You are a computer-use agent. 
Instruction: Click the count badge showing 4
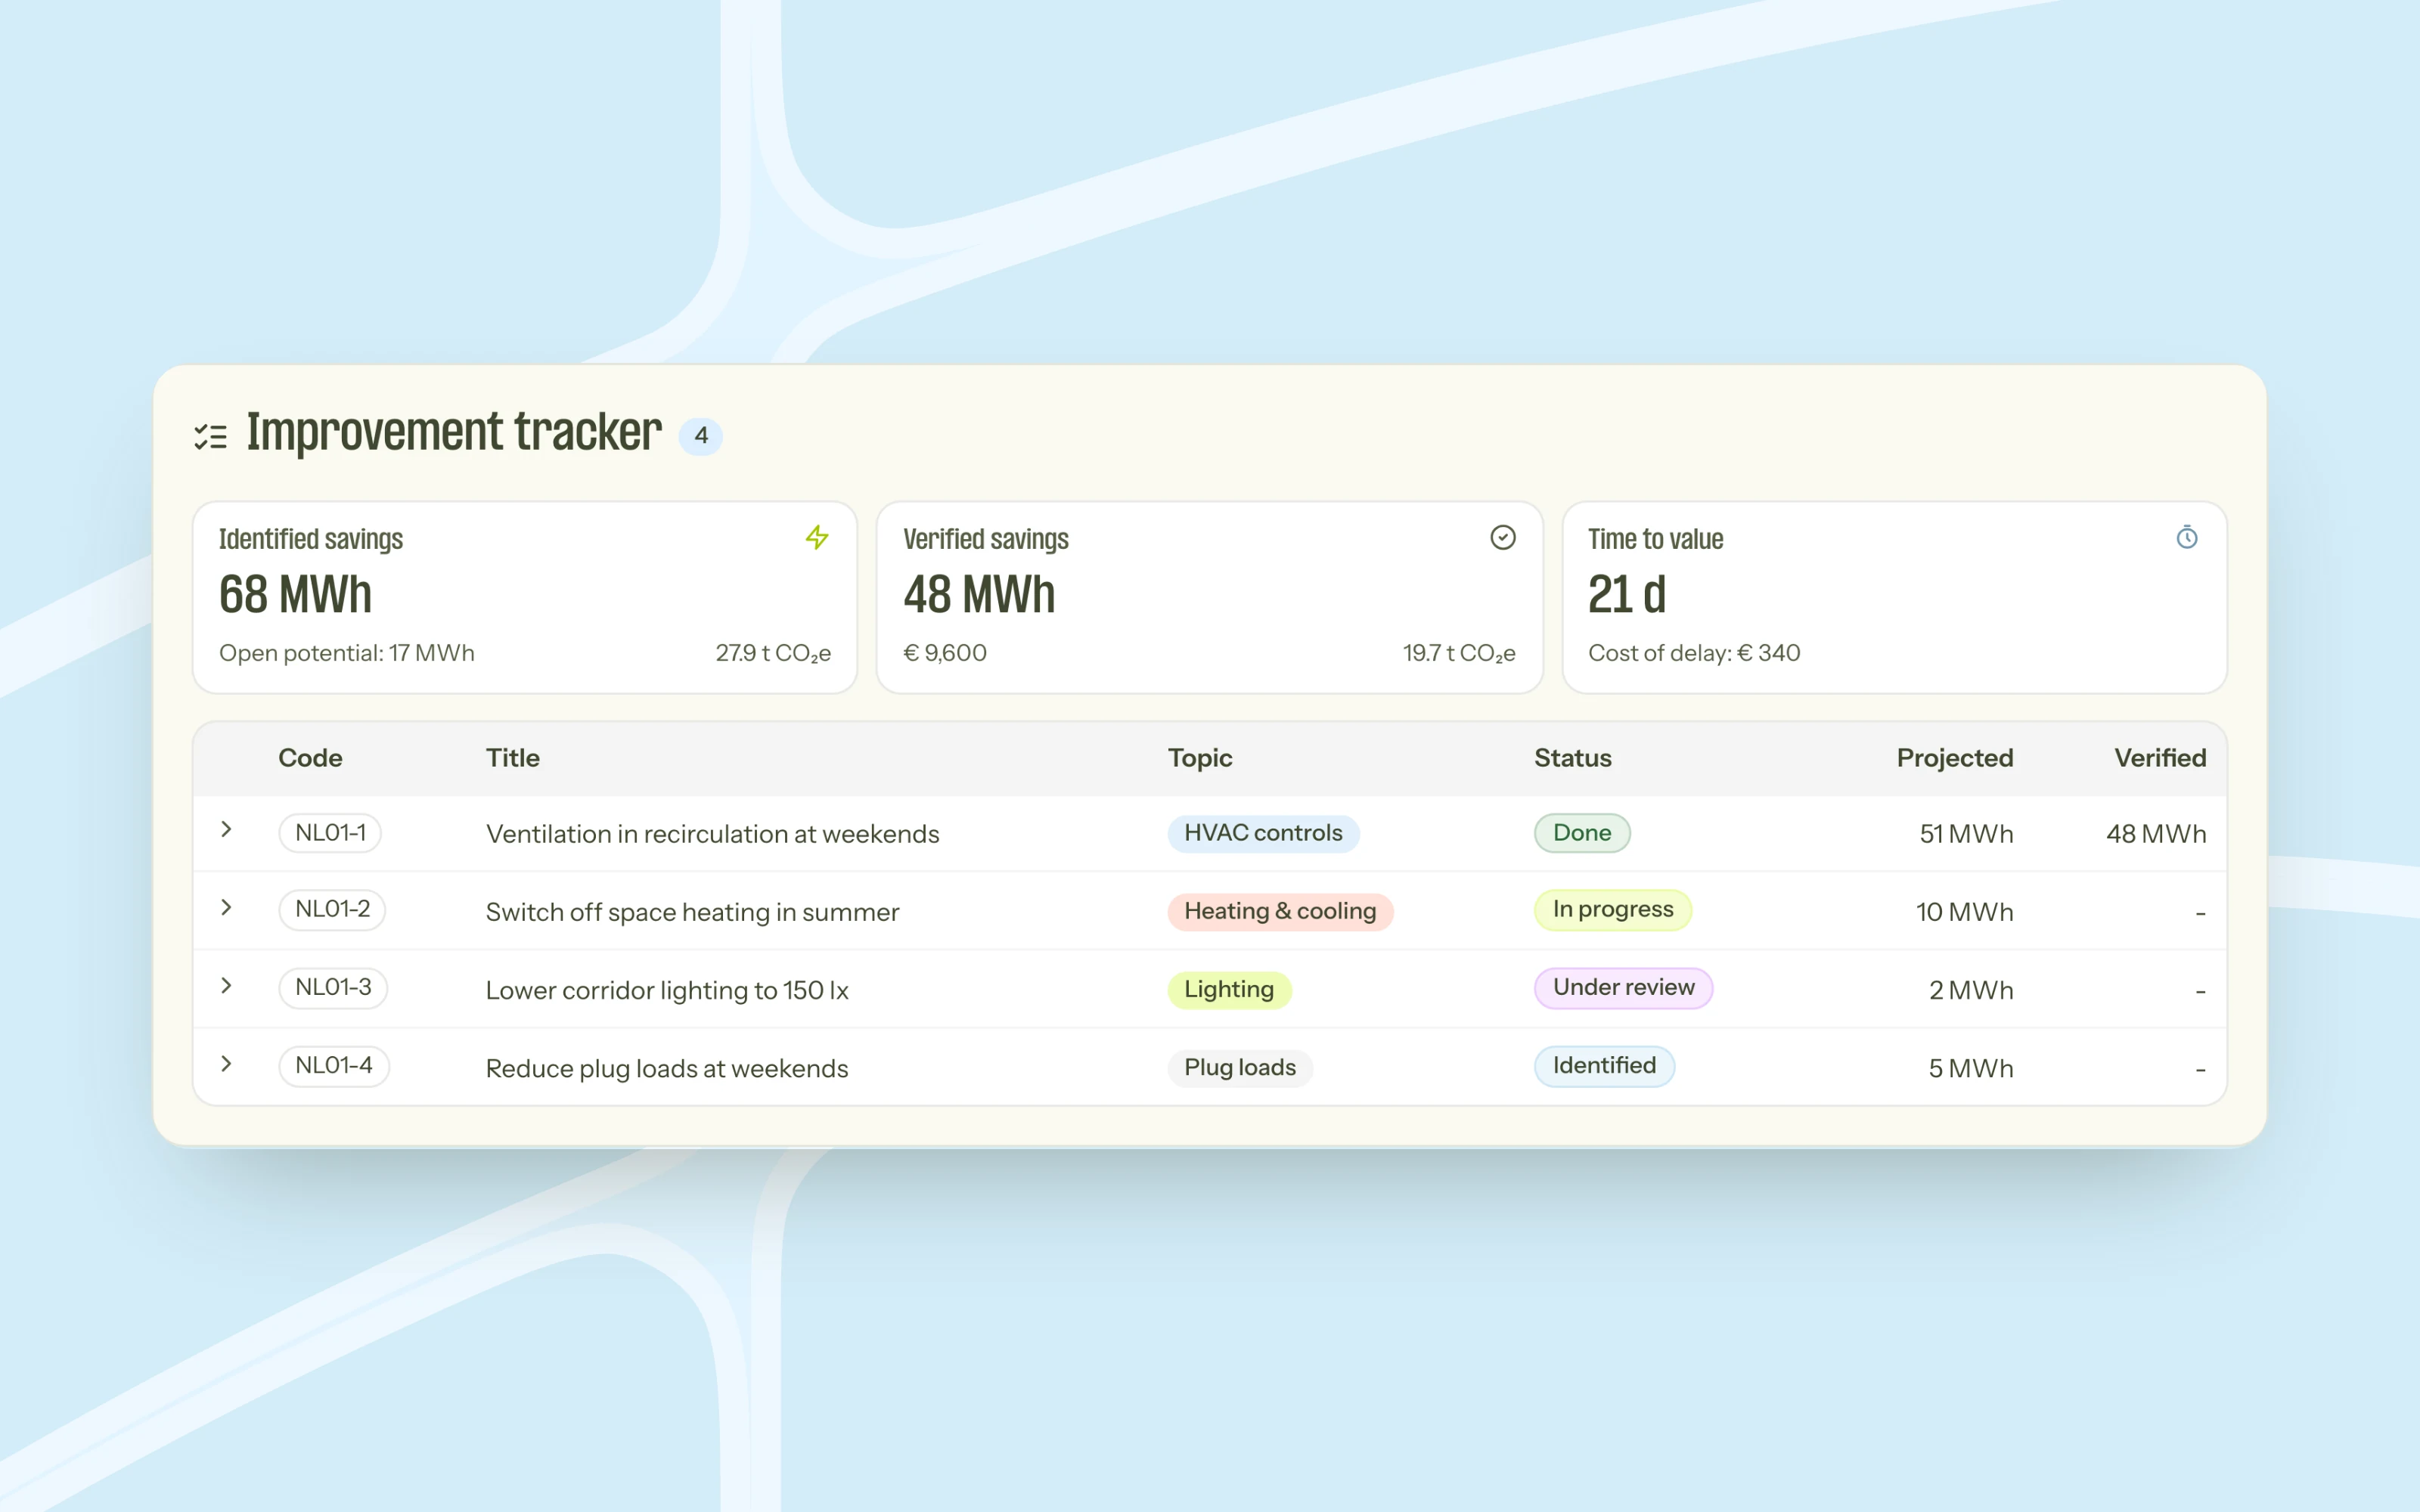click(700, 436)
